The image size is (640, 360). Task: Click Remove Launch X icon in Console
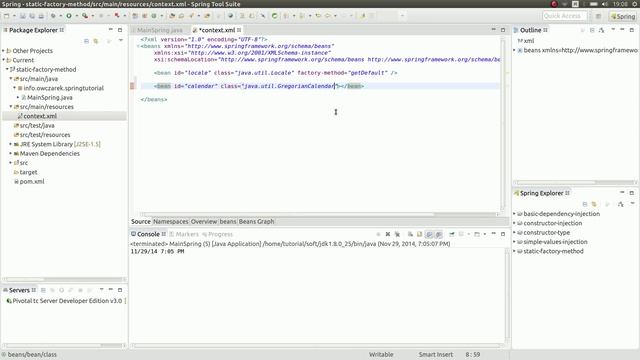coord(388,234)
